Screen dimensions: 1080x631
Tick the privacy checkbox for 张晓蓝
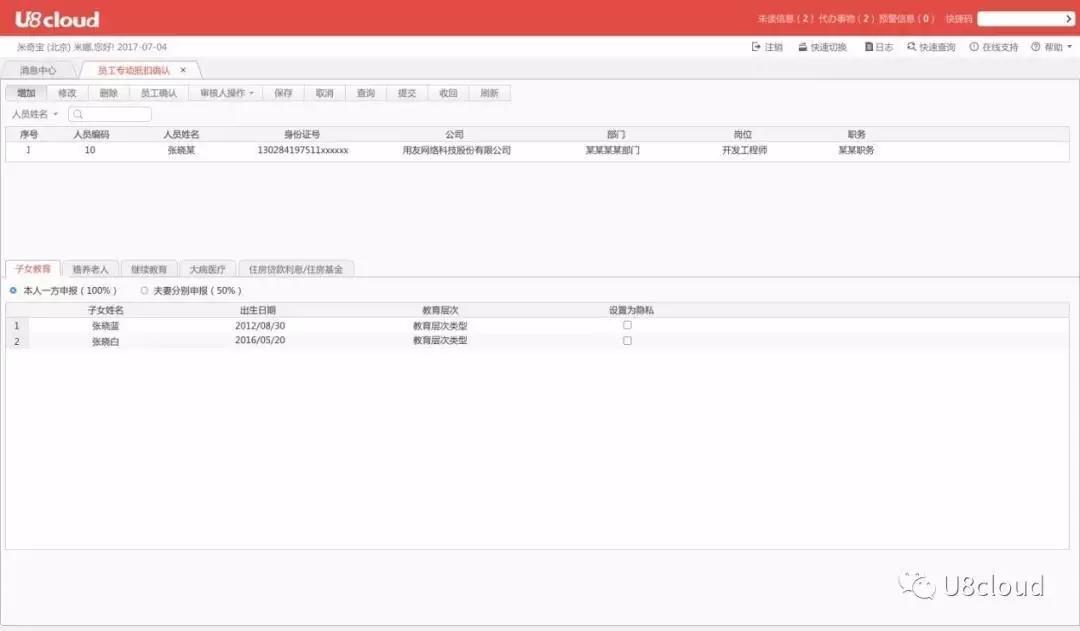(x=627, y=325)
